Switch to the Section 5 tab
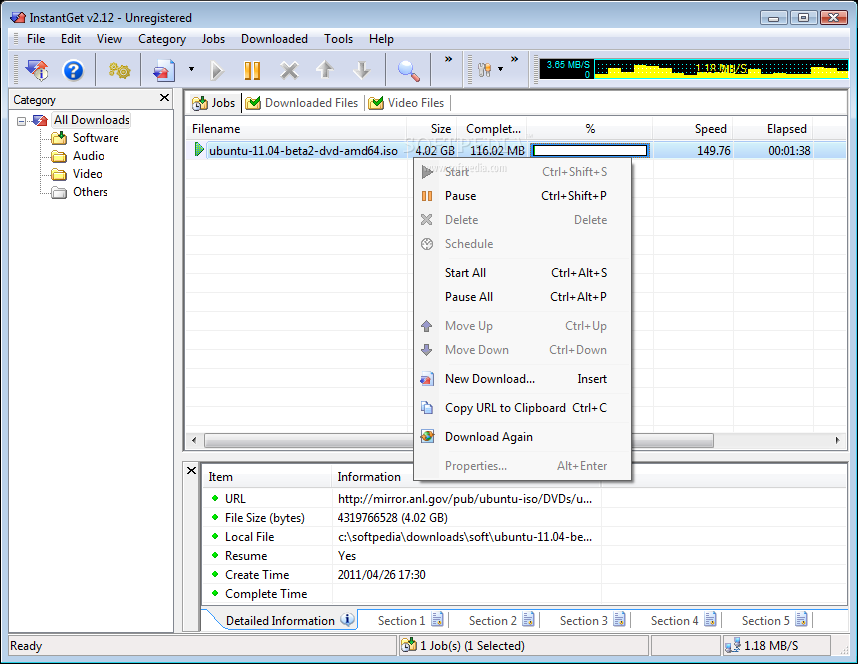 (773, 621)
